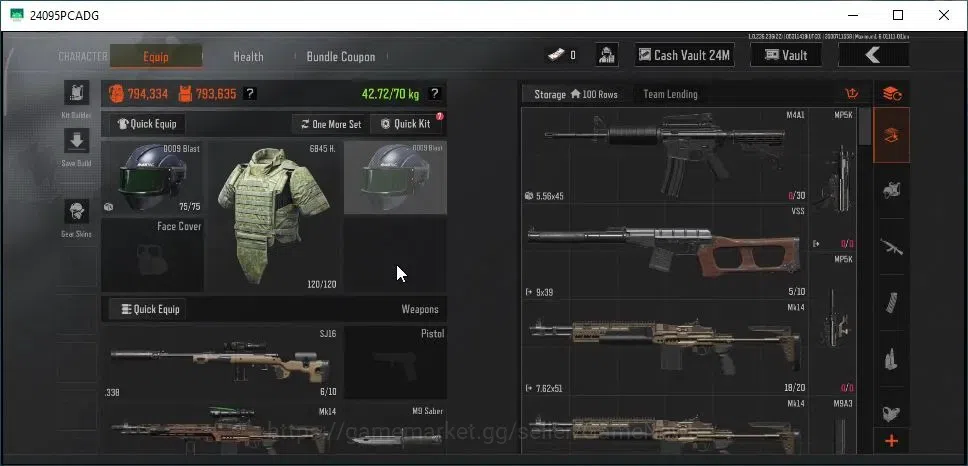Click the empty Pistol slot

[395, 362]
